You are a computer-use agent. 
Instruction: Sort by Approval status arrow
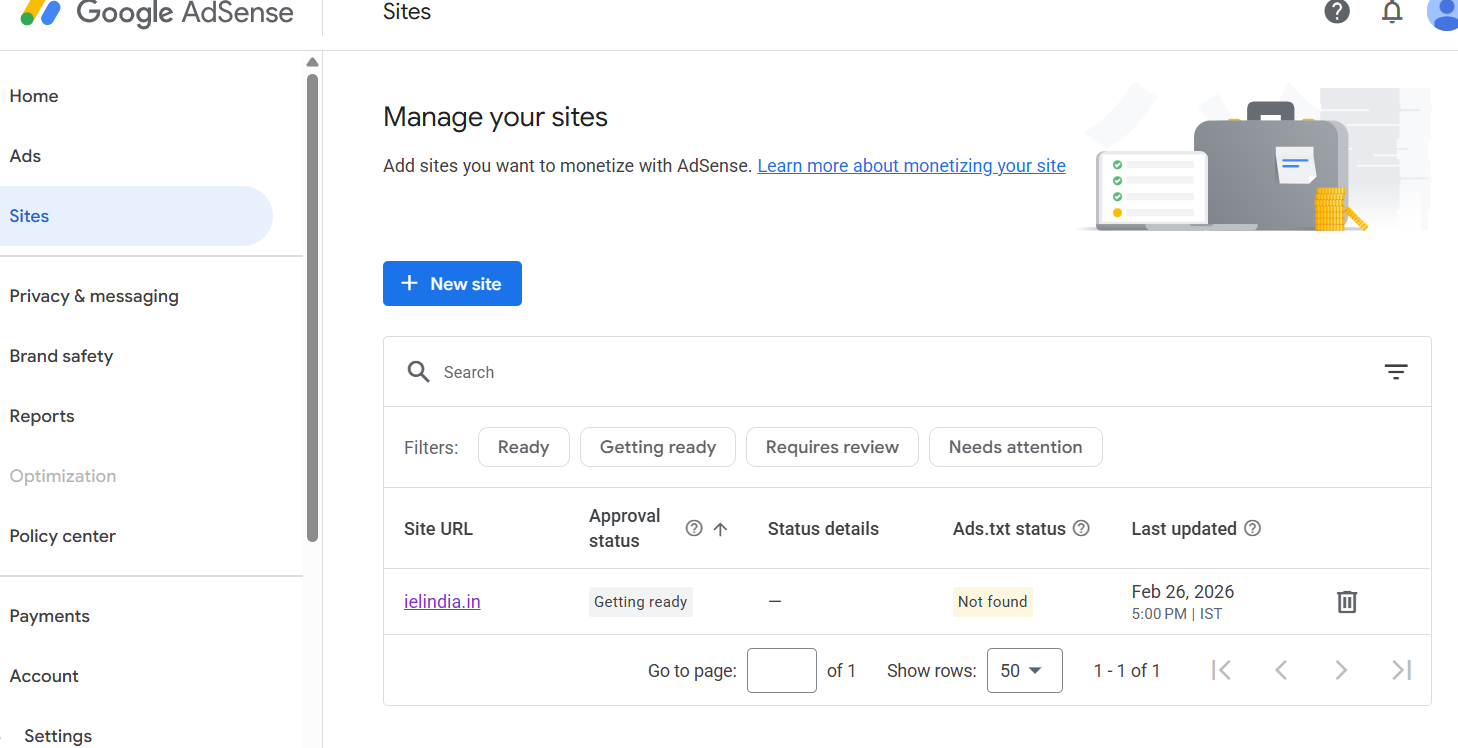(720, 528)
